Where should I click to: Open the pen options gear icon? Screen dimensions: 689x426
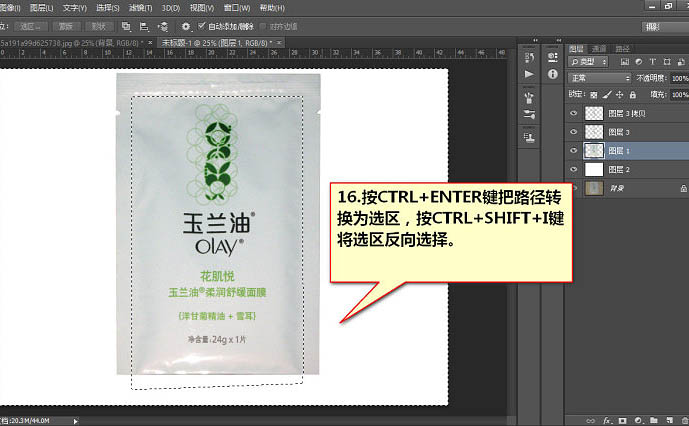pos(186,26)
